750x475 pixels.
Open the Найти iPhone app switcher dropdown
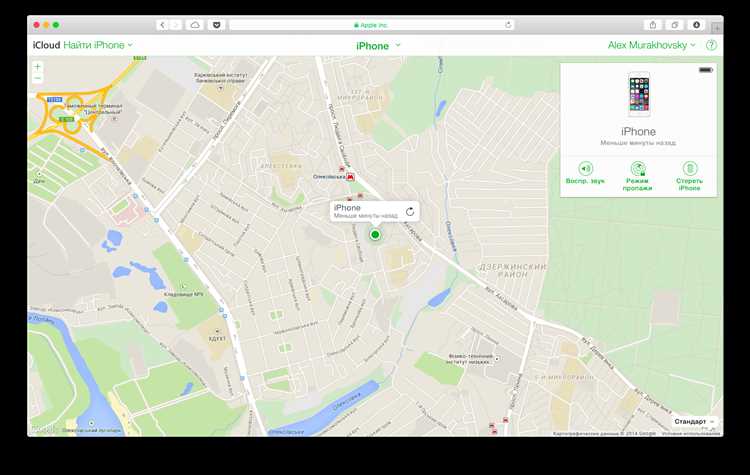click(98, 45)
